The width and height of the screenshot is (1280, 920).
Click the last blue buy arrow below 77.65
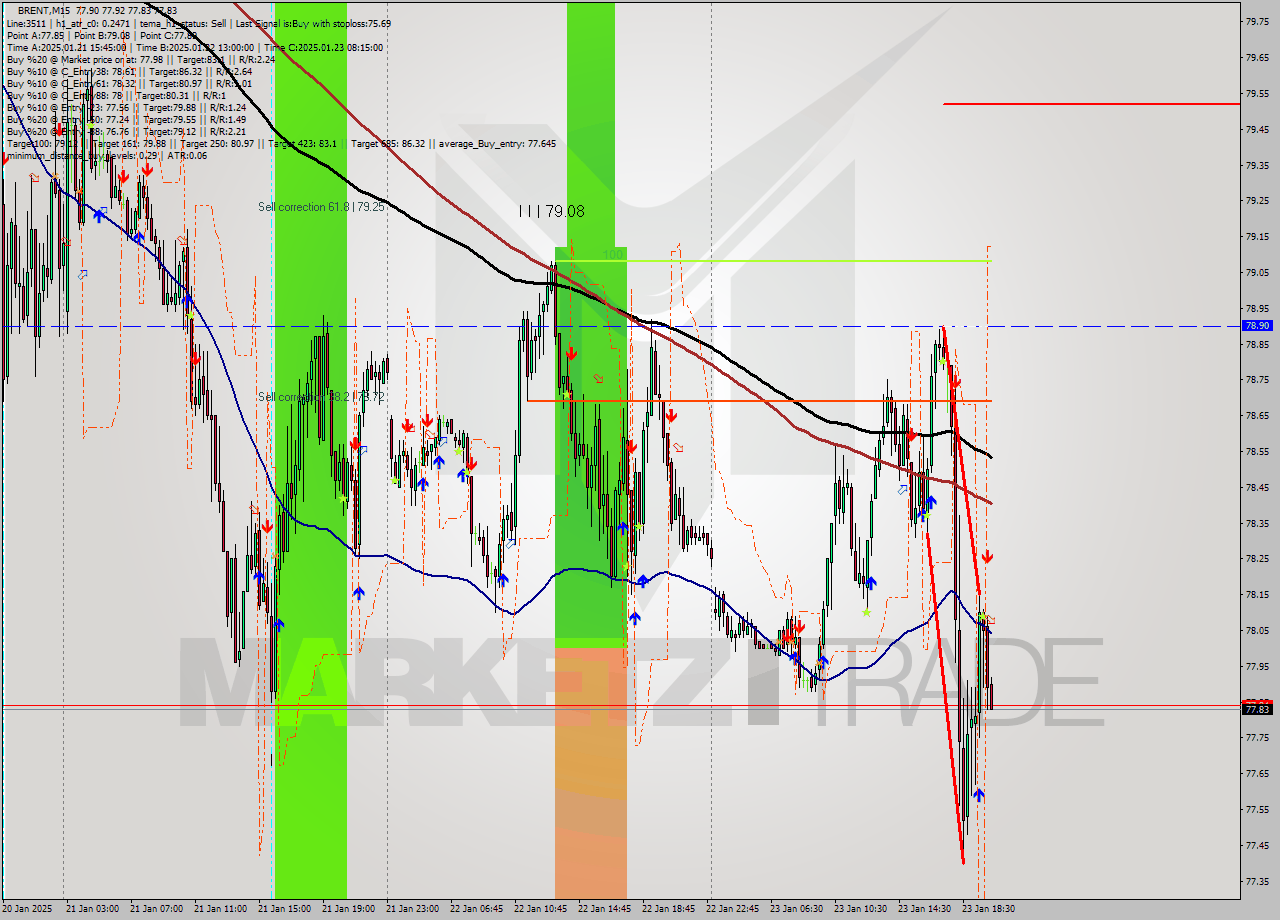979,794
